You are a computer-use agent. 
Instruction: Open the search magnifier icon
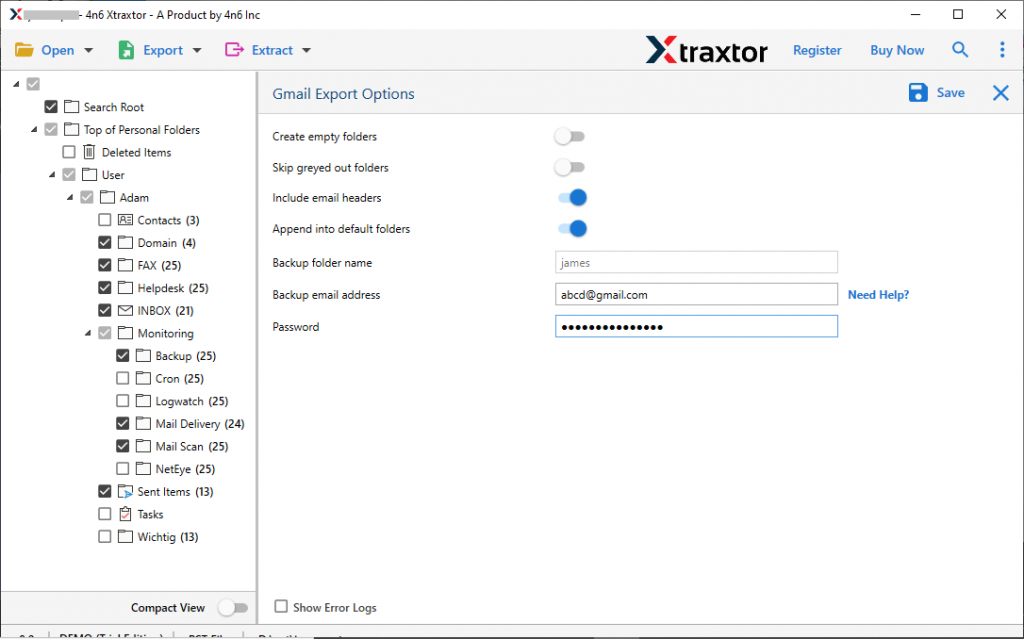click(x=960, y=49)
